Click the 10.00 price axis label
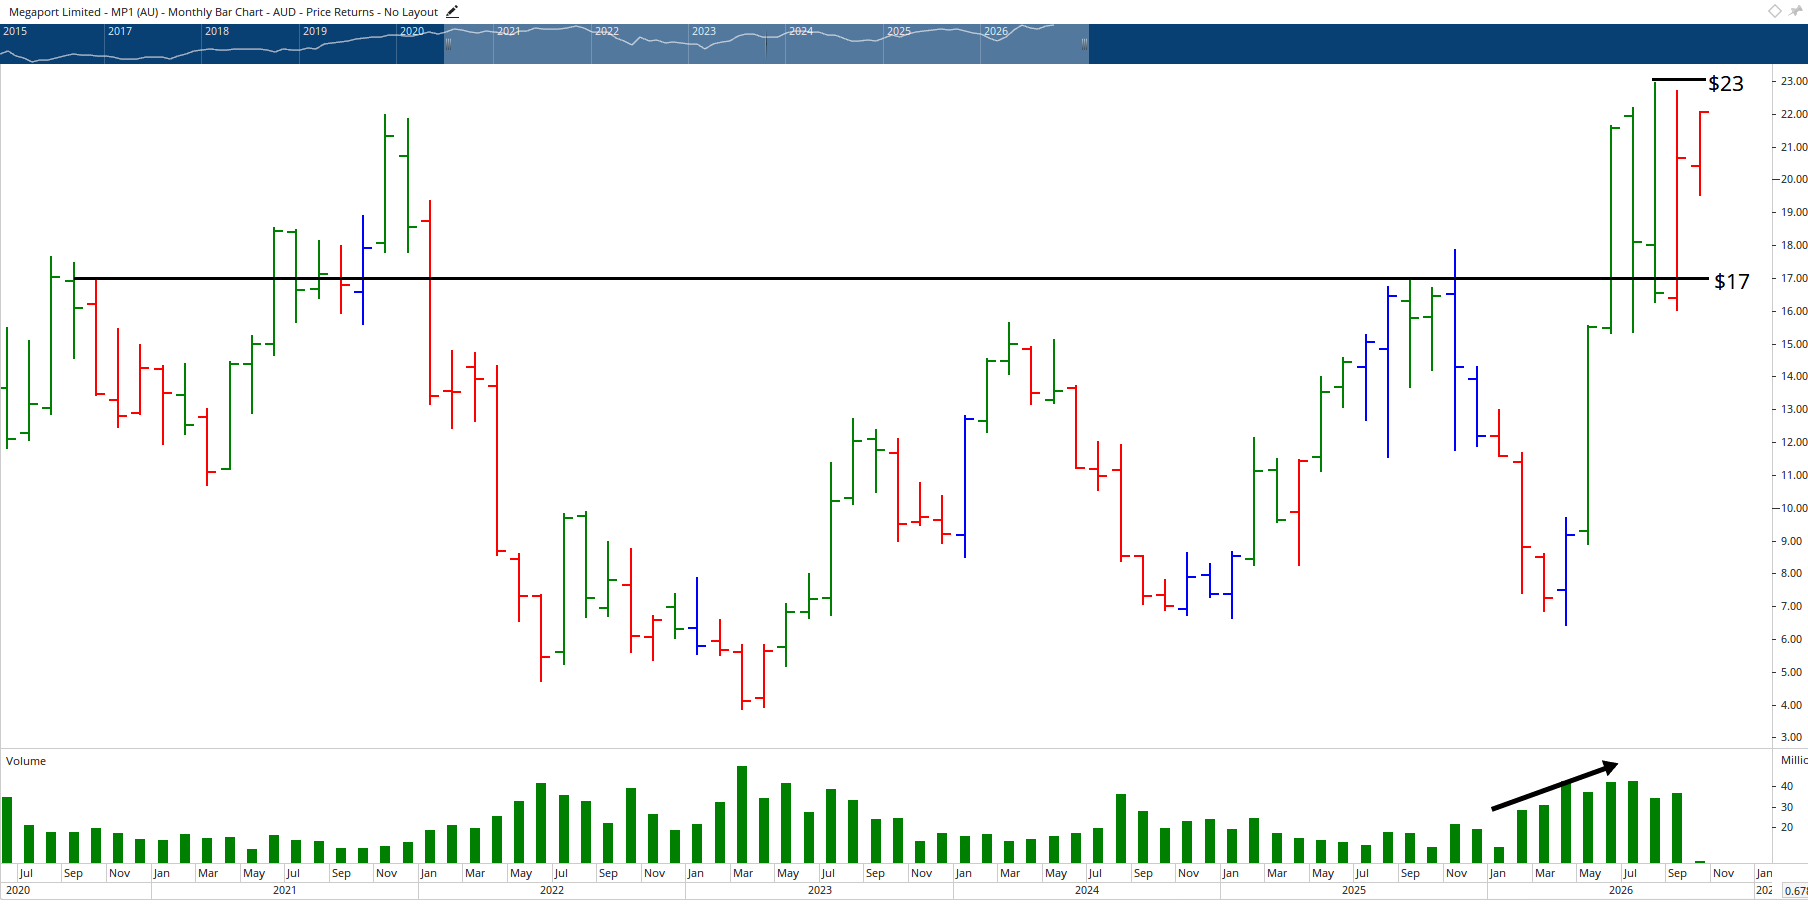 point(1794,509)
